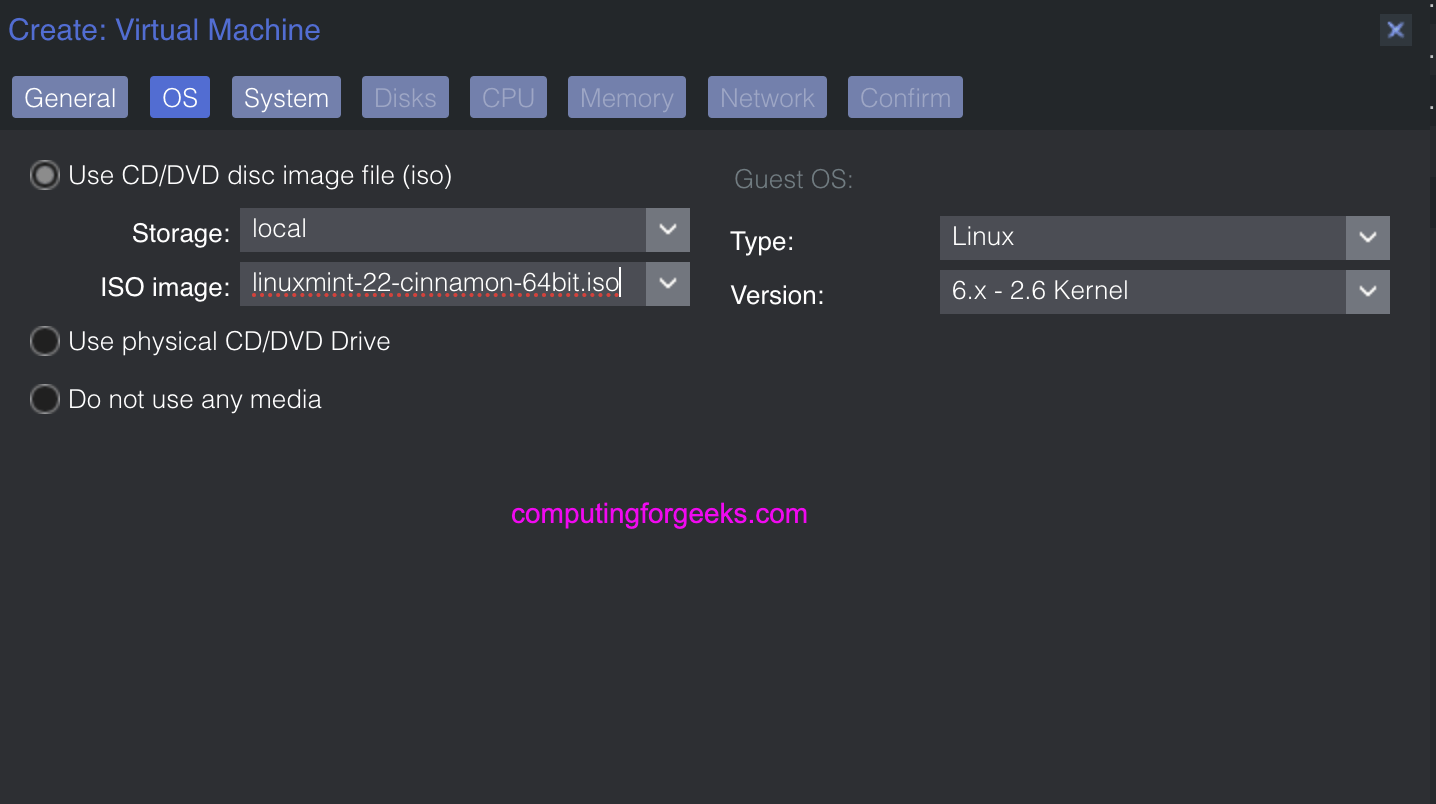Go to the Disks tab
1436x804 pixels.
(405, 98)
